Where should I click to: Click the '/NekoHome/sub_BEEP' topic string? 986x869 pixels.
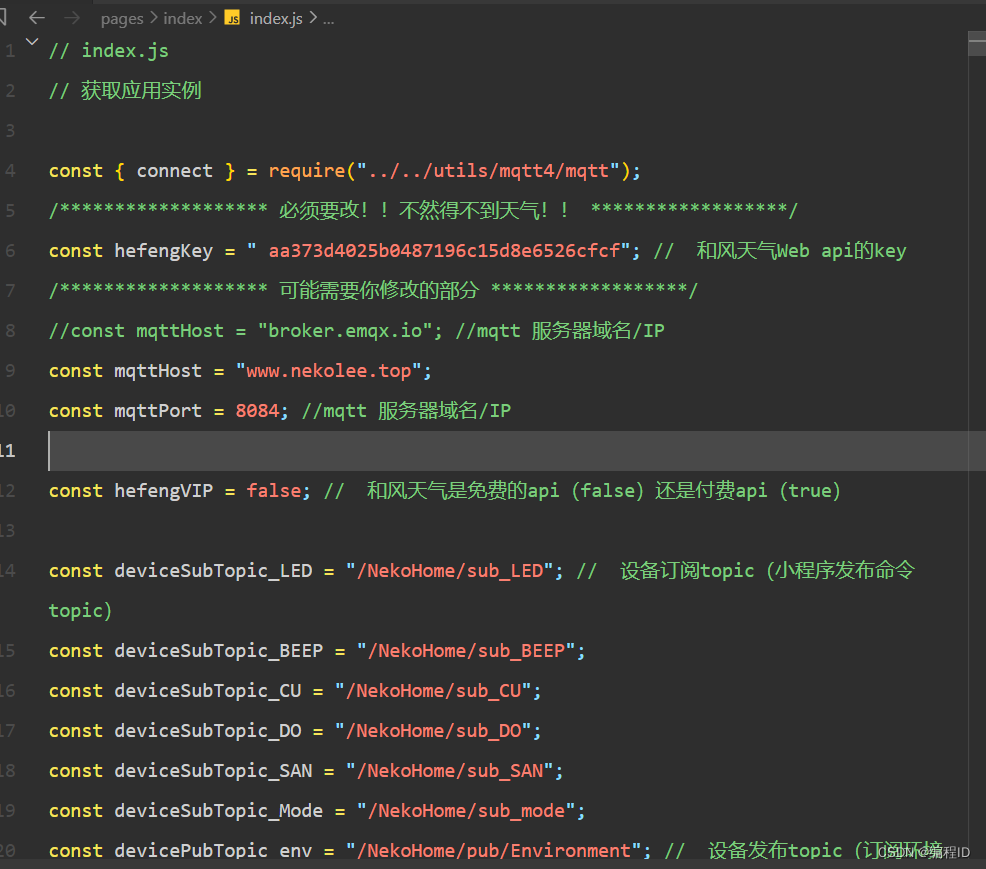pyautogui.click(x=466, y=651)
